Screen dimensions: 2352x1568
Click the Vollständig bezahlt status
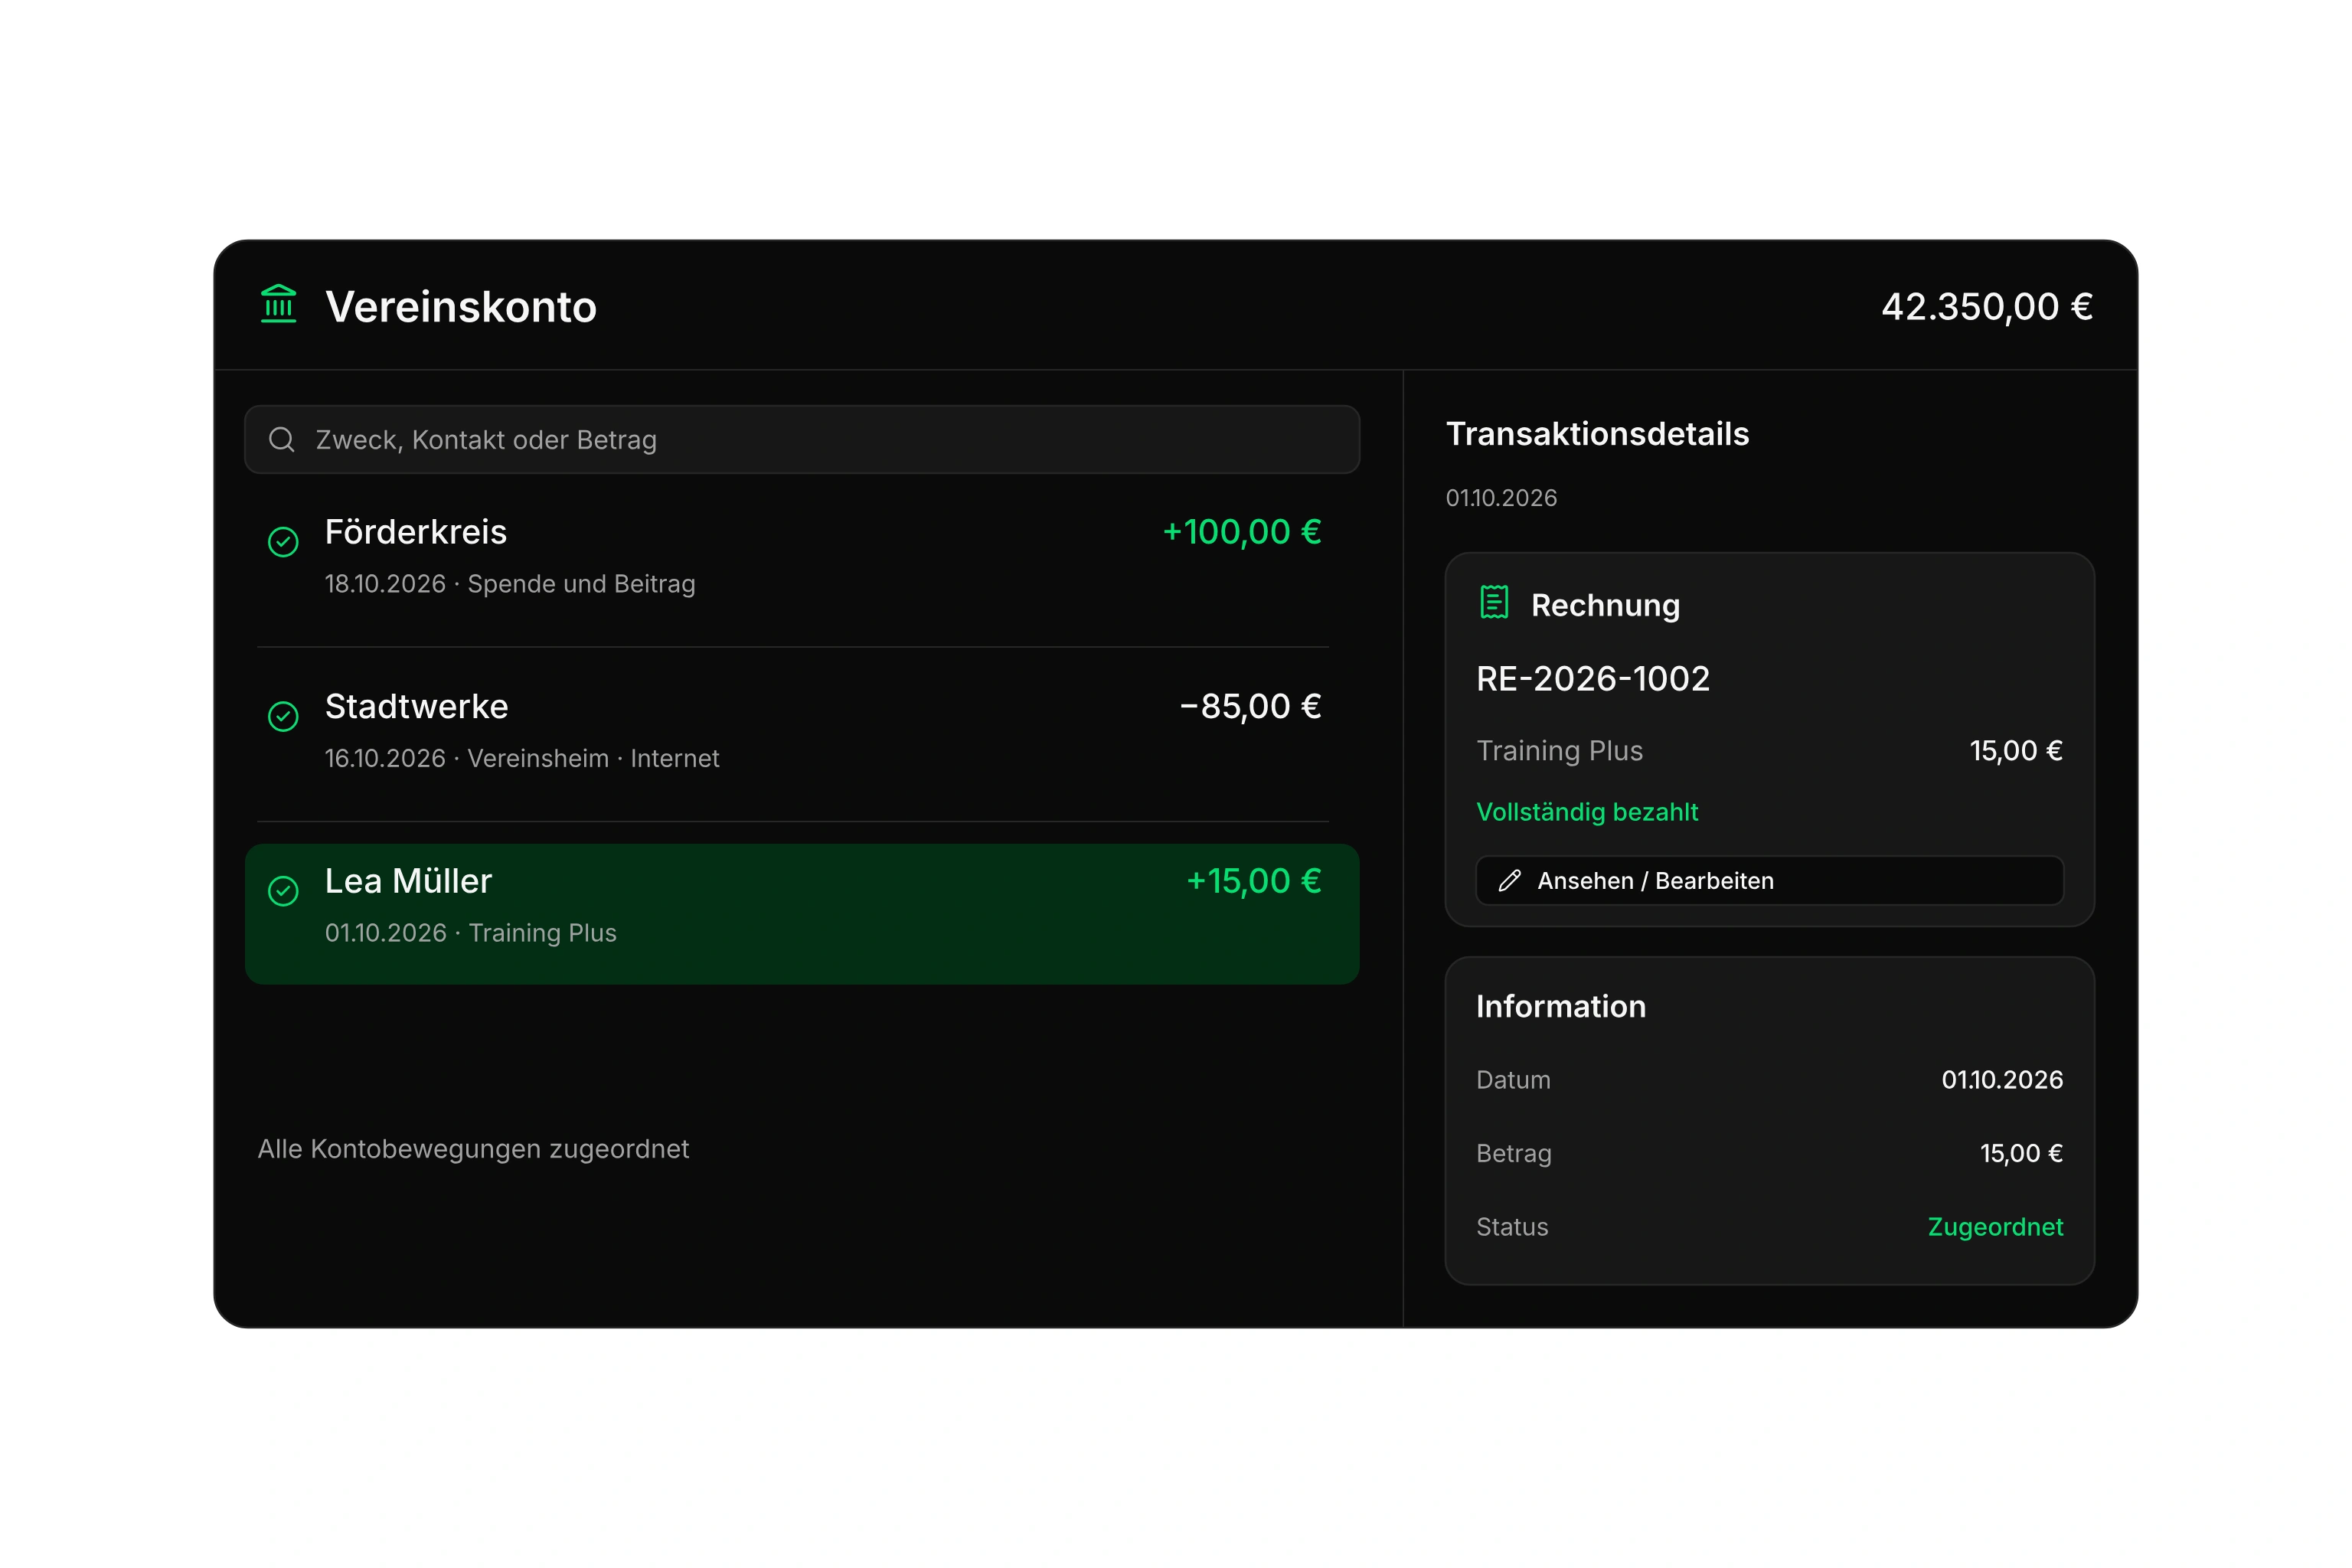pos(1587,812)
